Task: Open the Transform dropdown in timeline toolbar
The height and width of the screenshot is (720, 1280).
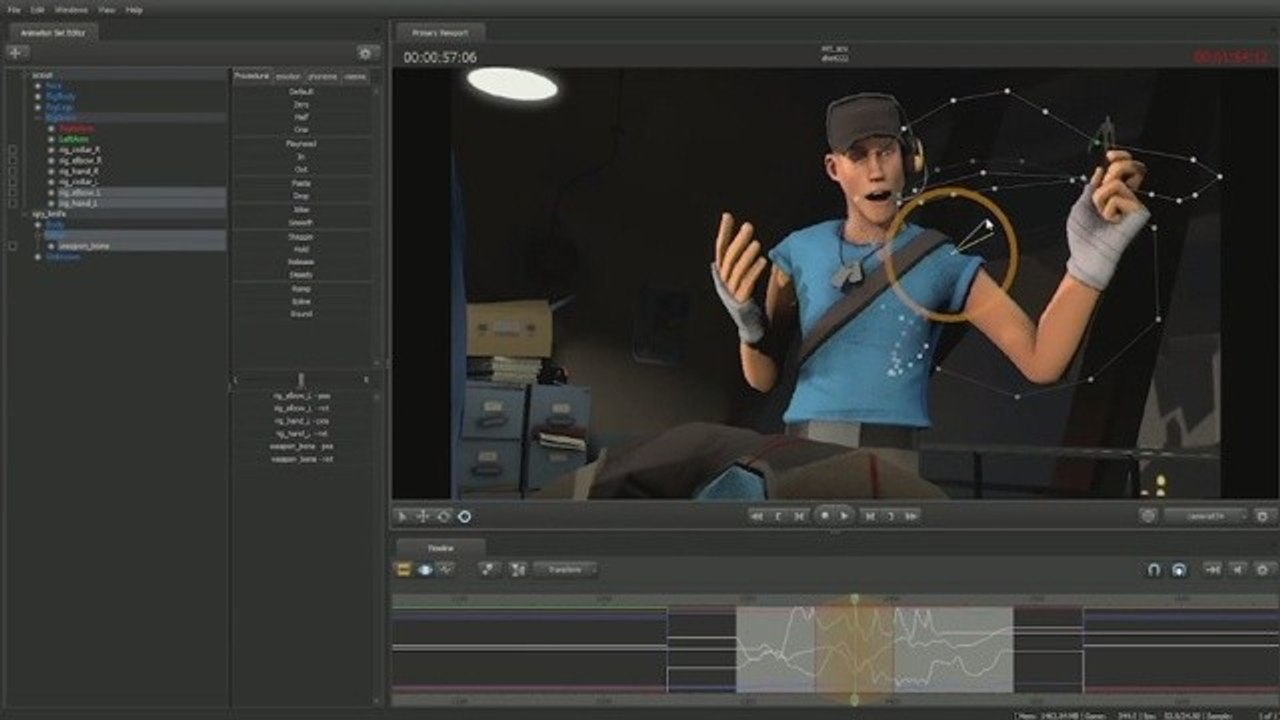Action: (x=566, y=569)
